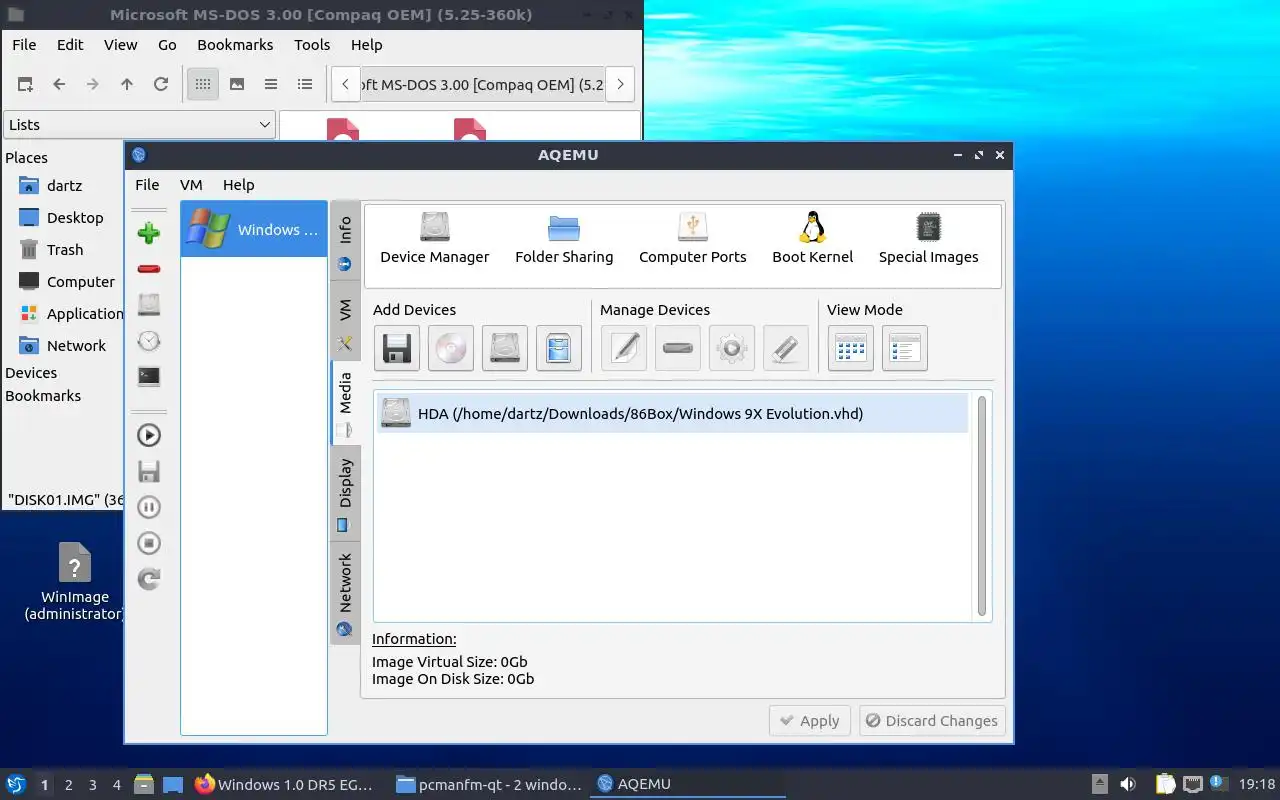Open the AQEMU VM menu
The height and width of the screenshot is (800, 1280).
pos(191,185)
